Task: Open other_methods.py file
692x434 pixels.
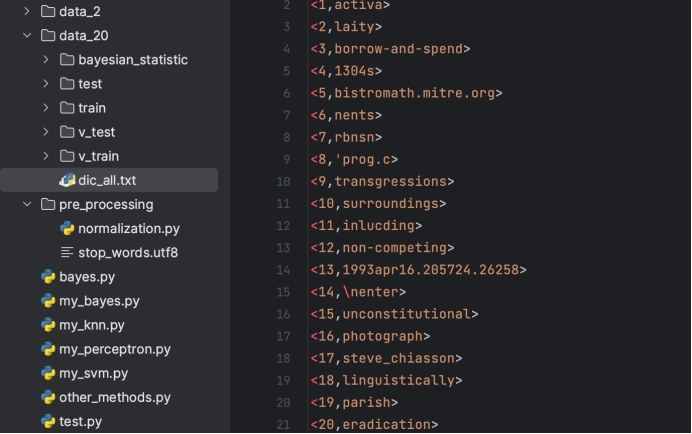Action: [114, 397]
